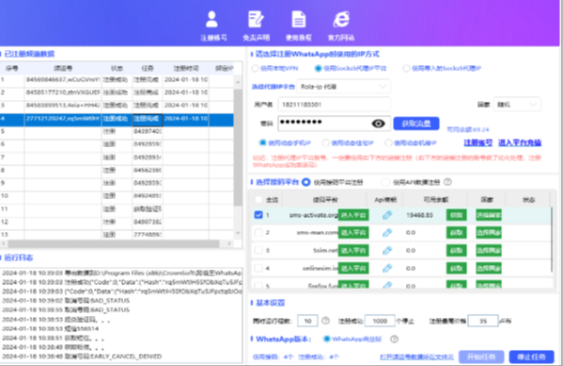Open the usage tutorial document icon
This screenshot has width=563, height=366.
298,19
